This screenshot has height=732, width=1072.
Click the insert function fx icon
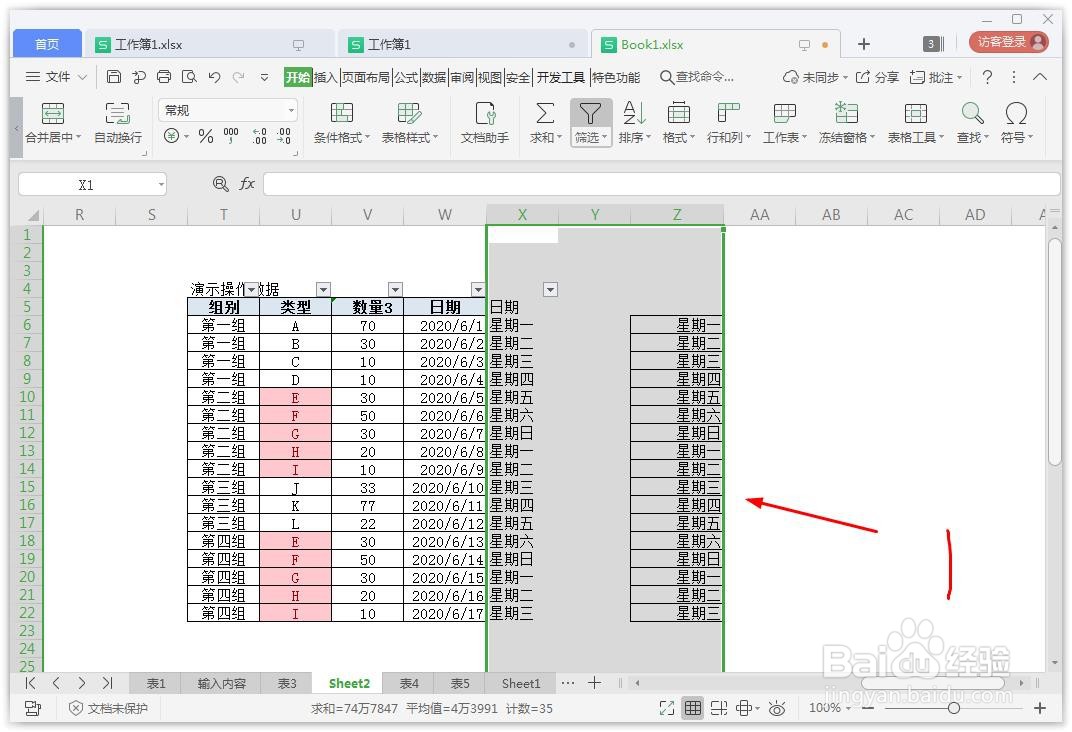pyautogui.click(x=247, y=183)
